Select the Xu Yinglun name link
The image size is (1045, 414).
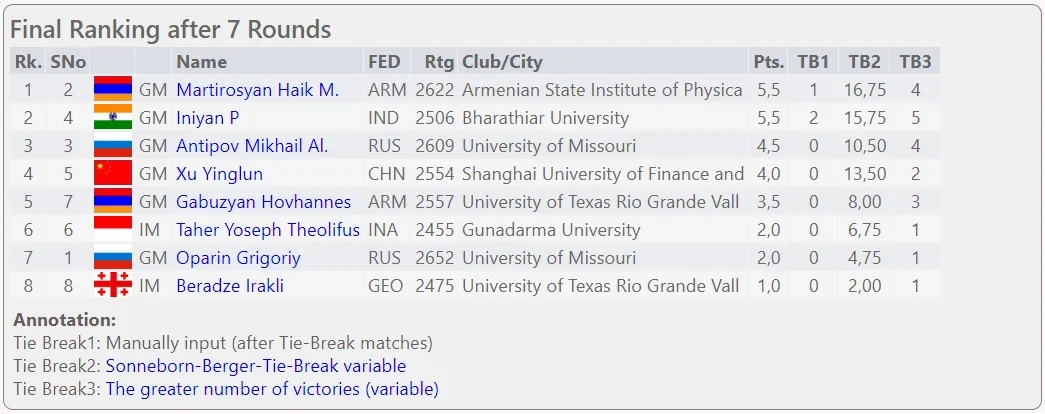pyautogui.click(x=219, y=174)
